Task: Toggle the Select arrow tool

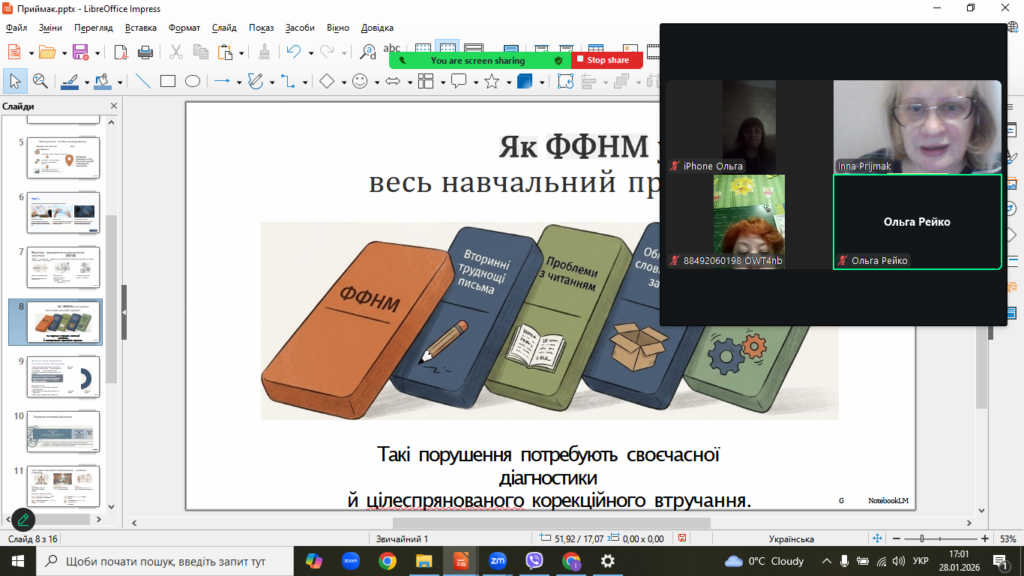Action: click(15, 82)
